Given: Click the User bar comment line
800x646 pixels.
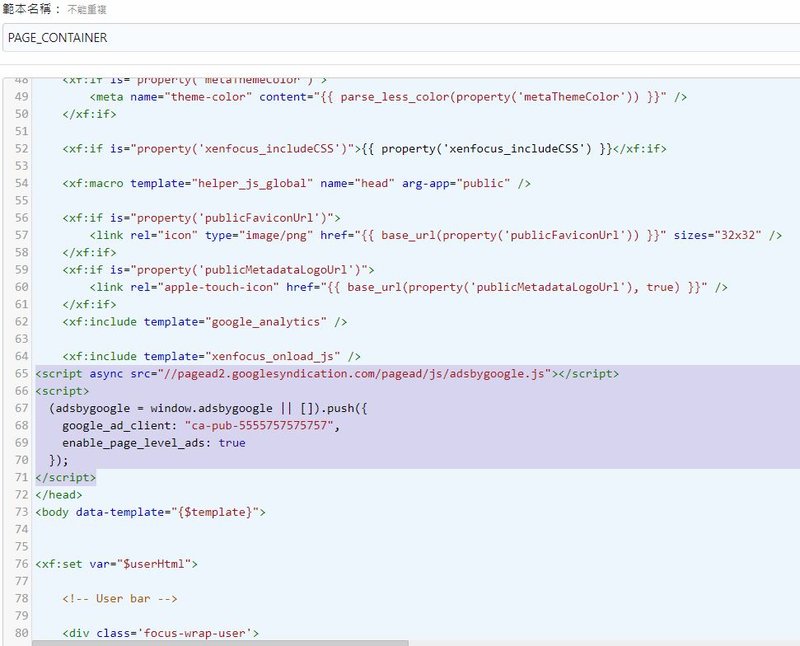Looking at the screenshot, I should [120, 599].
